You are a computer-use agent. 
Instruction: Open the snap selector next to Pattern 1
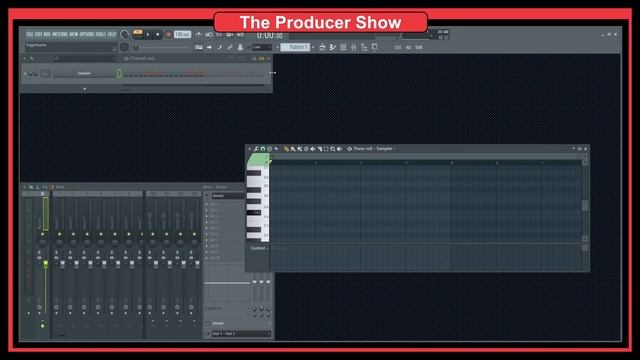(262, 47)
